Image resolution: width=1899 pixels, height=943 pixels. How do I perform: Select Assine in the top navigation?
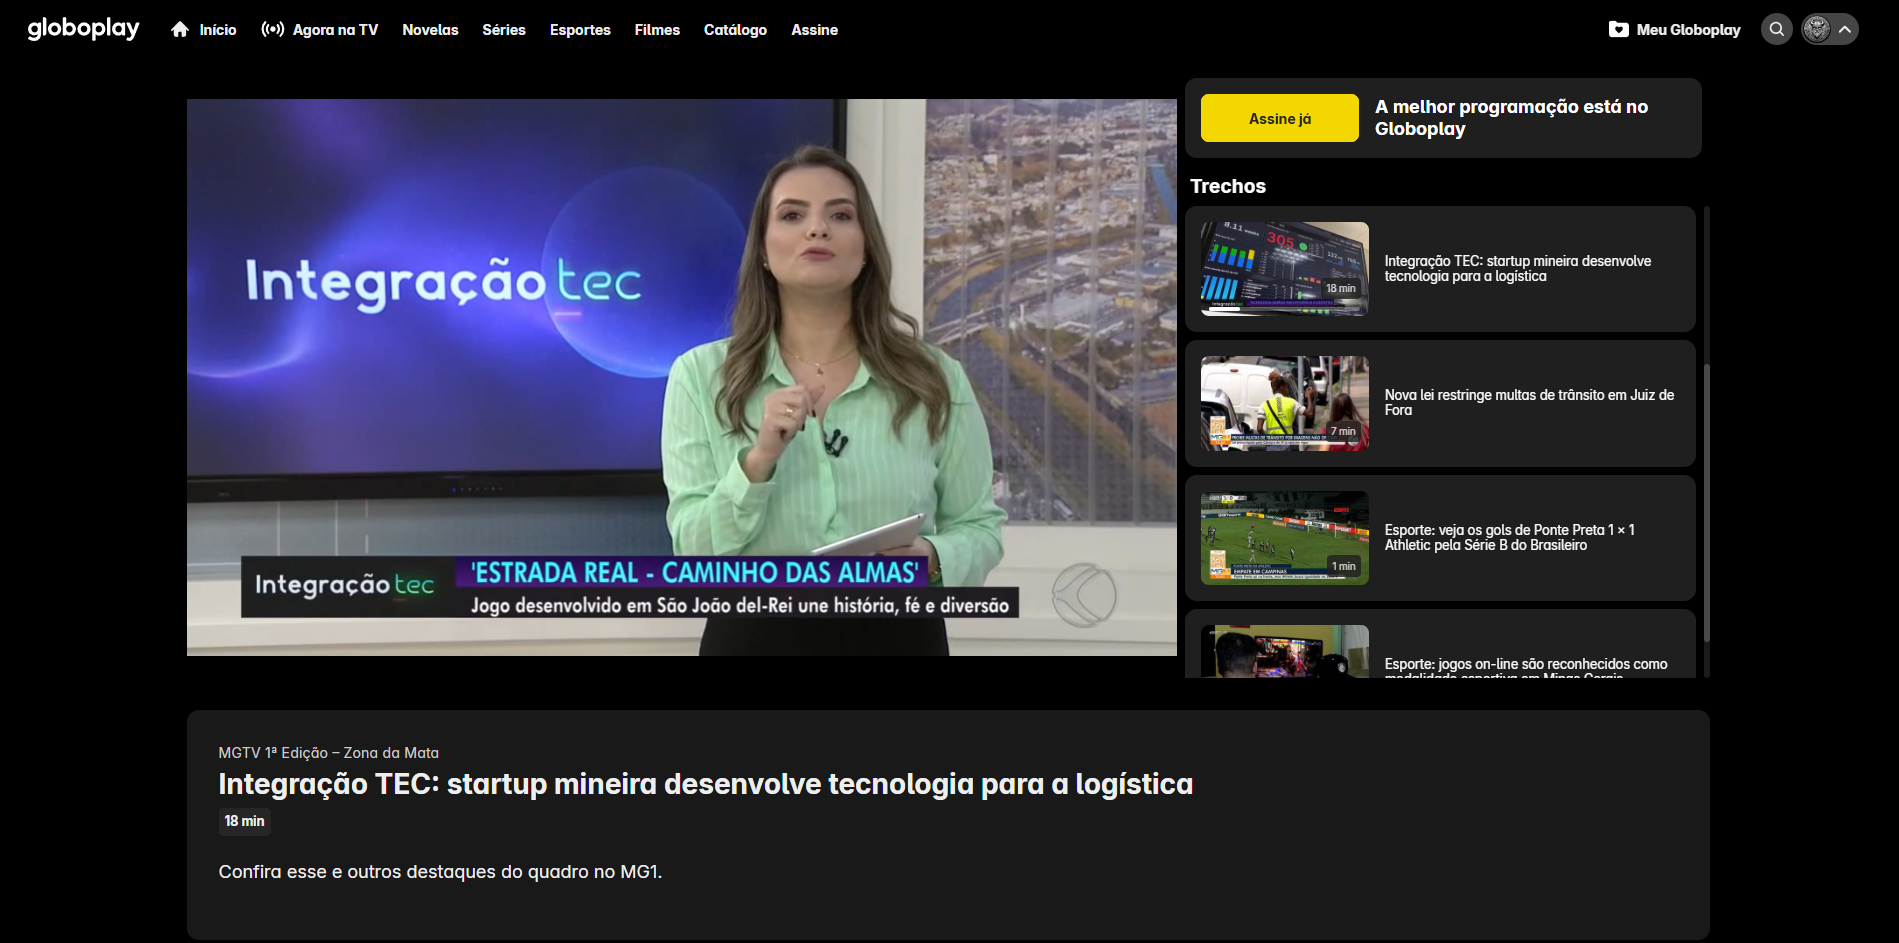pyautogui.click(x=815, y=30)
